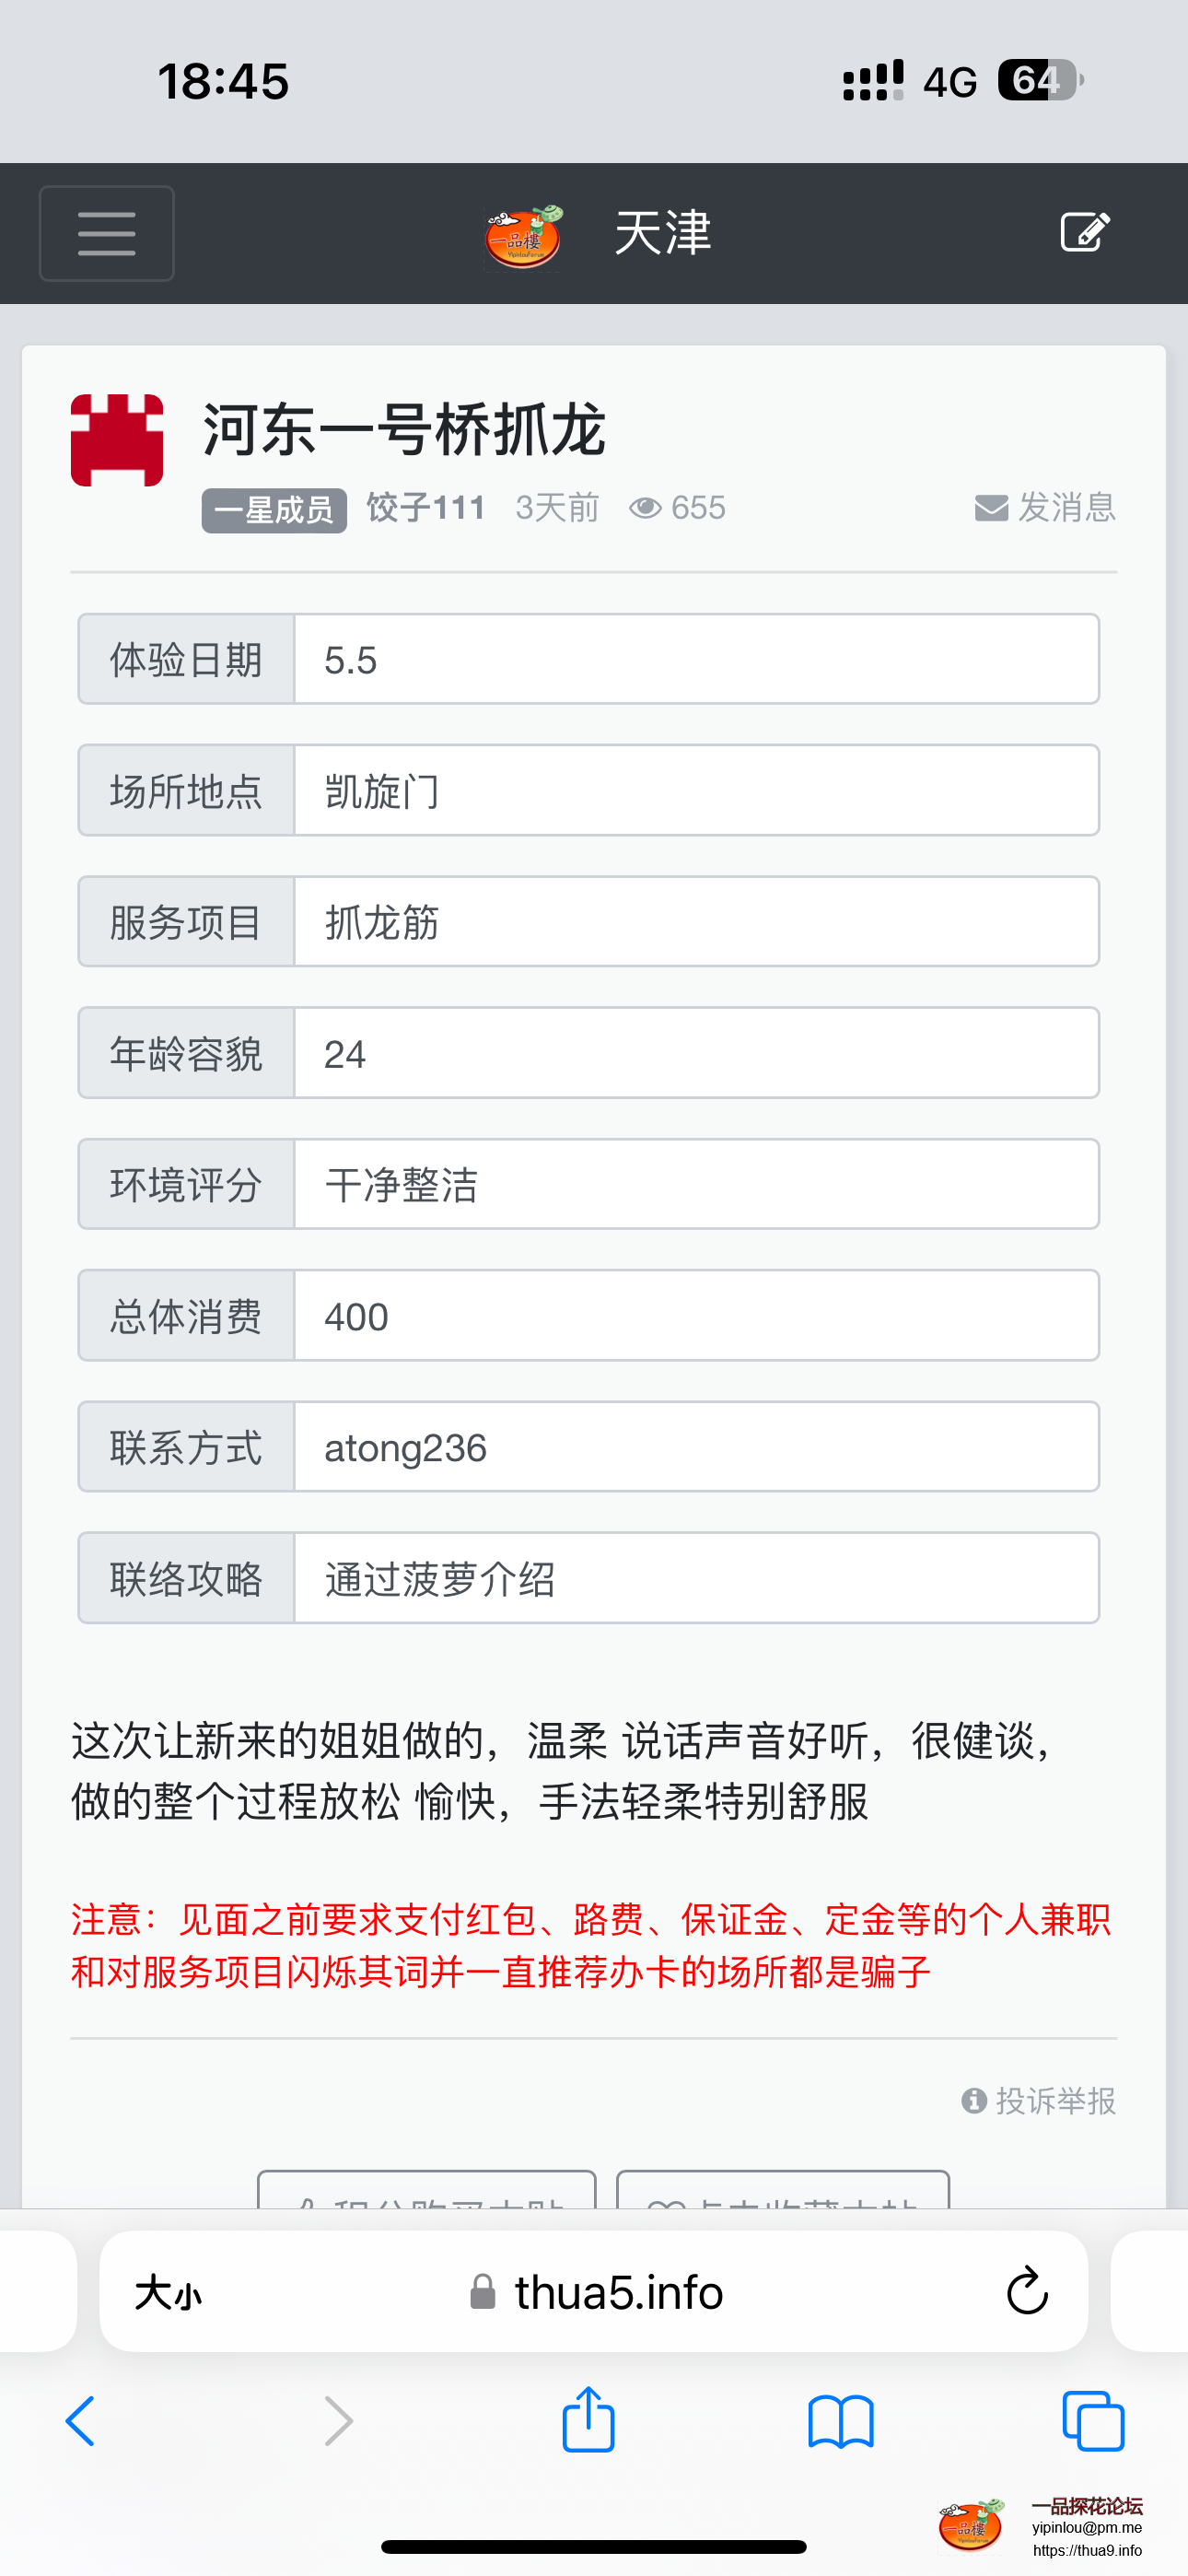Tap the Safari forward arrow
The image size is (1188, 2576).
pyautogui.click(x=338, y=2421)
